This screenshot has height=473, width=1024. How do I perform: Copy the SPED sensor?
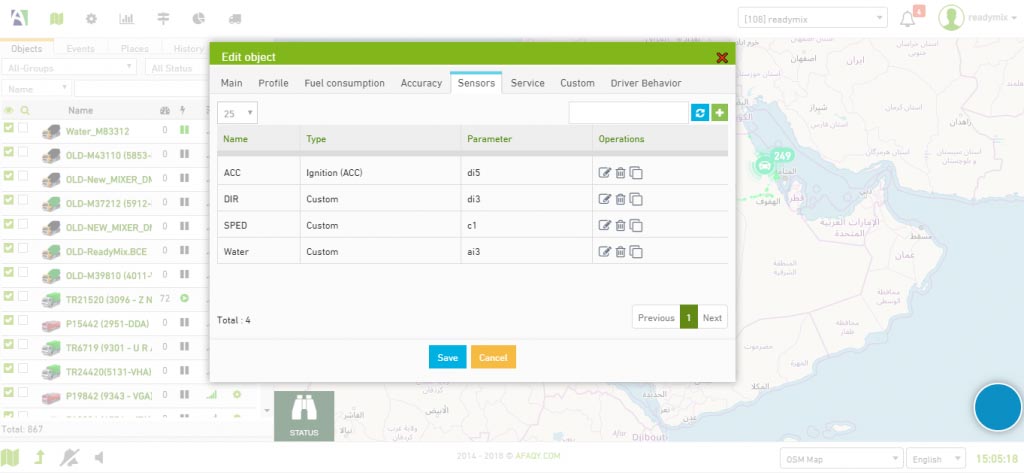[636, 225]
